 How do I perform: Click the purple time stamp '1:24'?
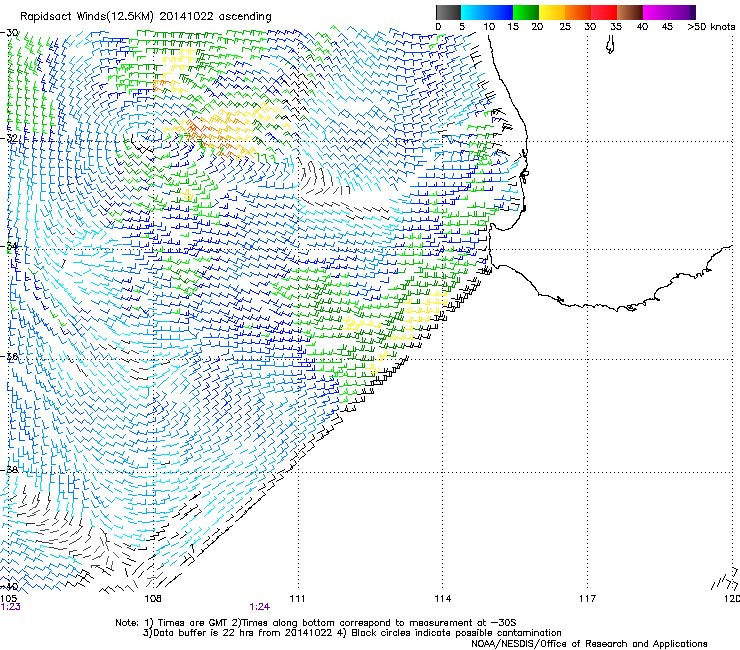(260, 607)
